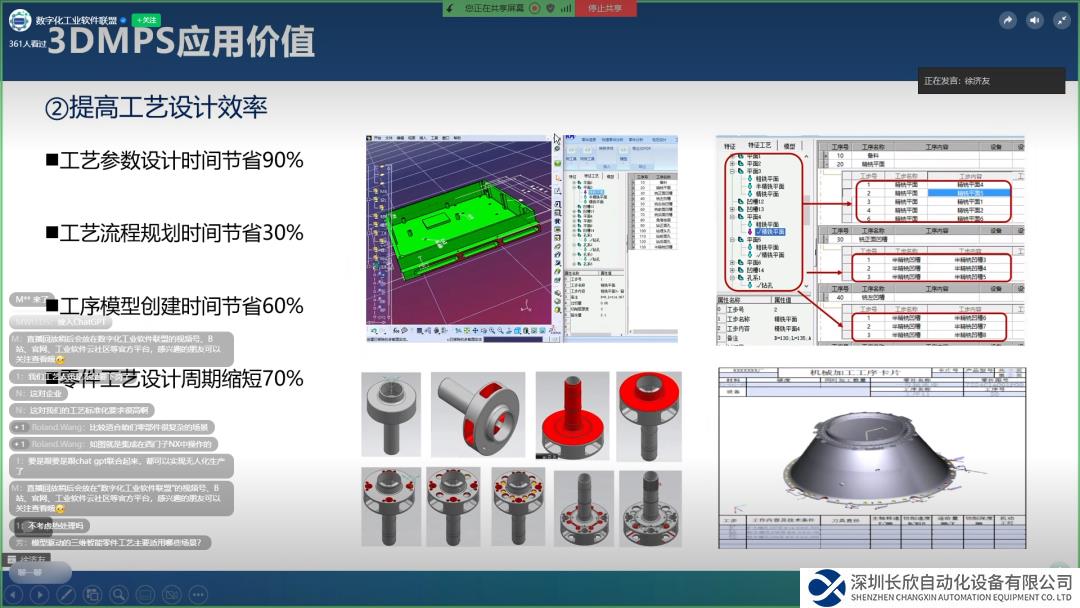Click the share arrow icon
Image resolution: width=1080 pixels, height=608 pixels.
coord(1007,20)
